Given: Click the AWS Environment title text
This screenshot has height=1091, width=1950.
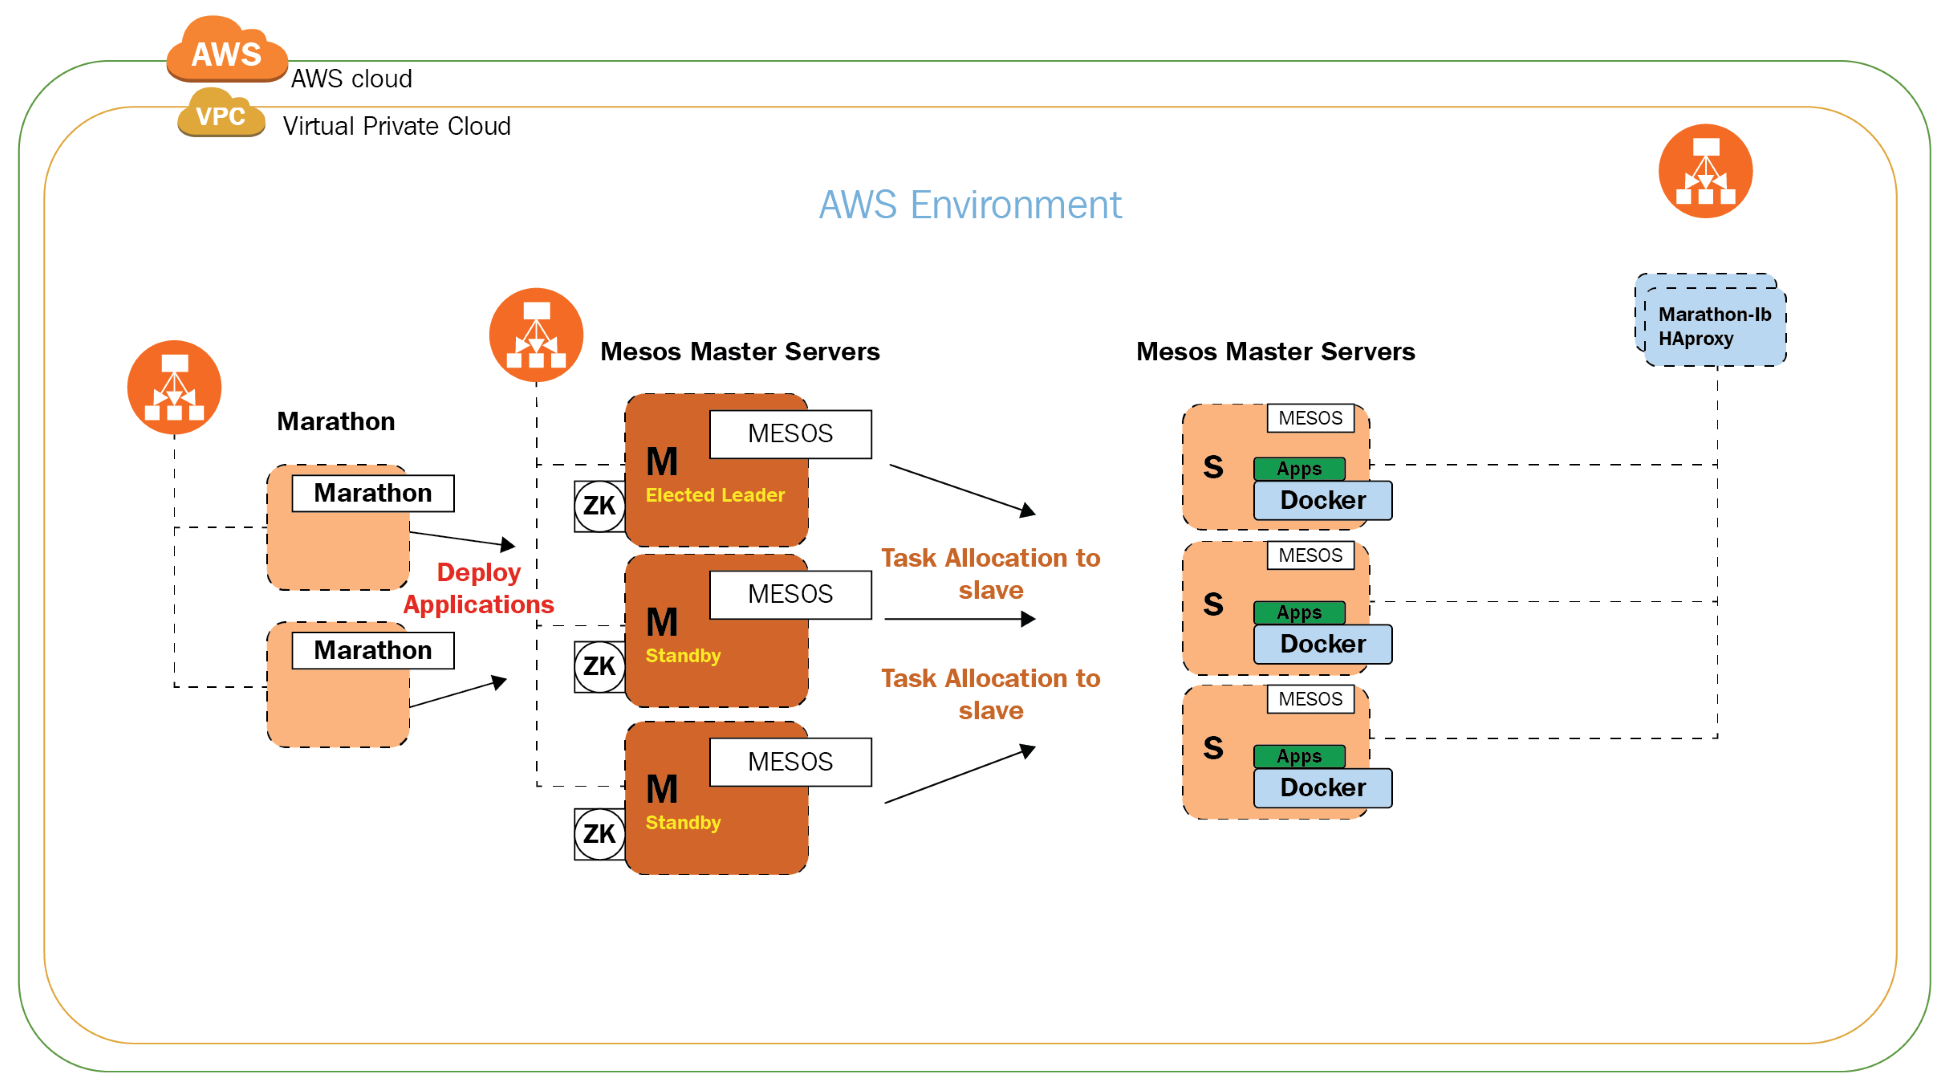Looking at the screenshot, I should pos(969,205).
